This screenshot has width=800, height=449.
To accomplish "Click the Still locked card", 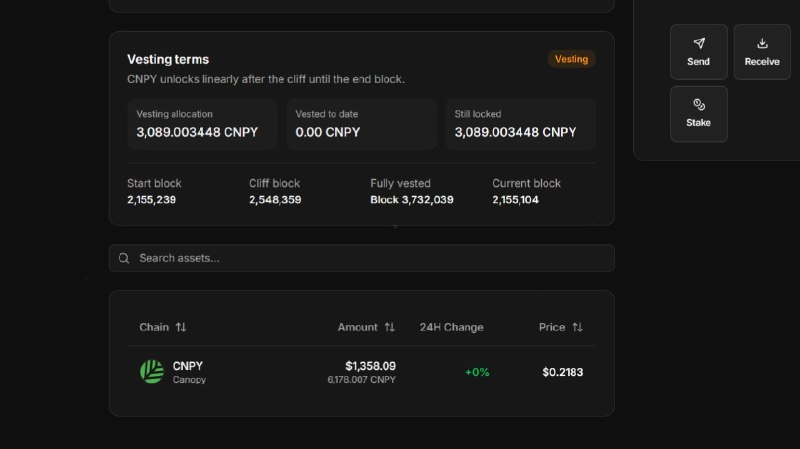I will point(521,124).
